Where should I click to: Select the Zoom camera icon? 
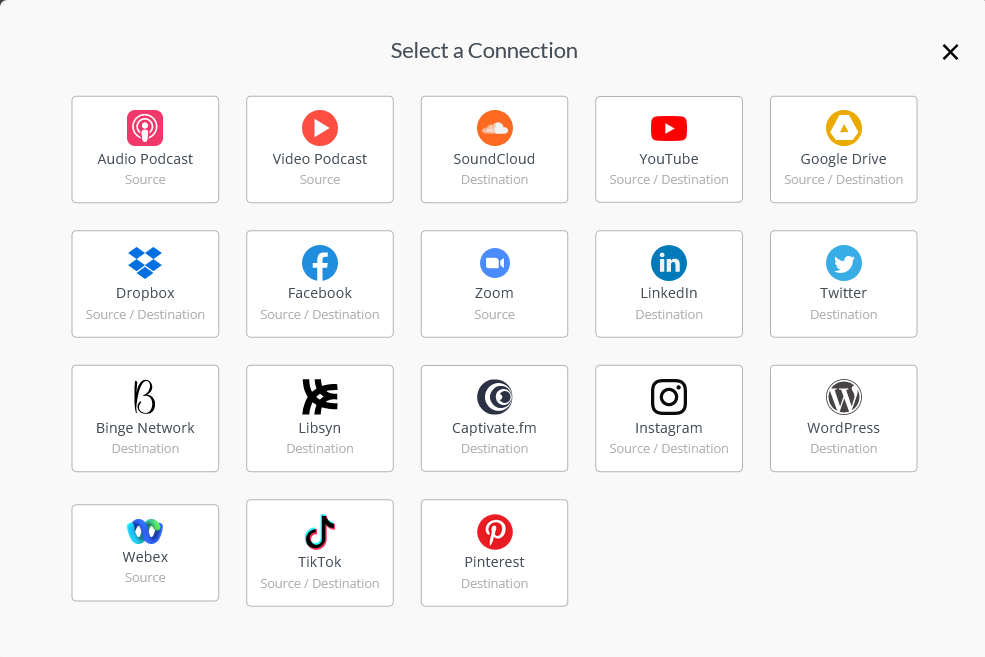click(x=494, y=263)
